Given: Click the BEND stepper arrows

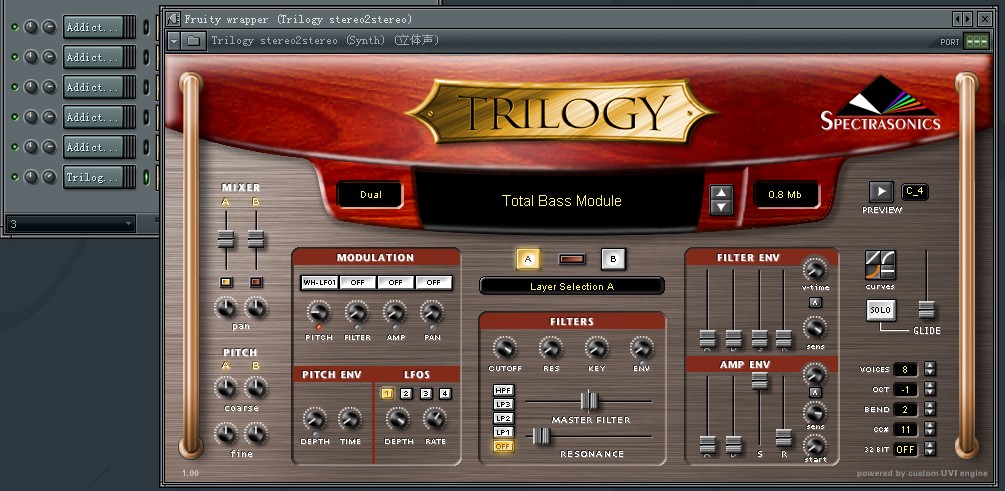Looking at the screenshot, I should [929, 409].
